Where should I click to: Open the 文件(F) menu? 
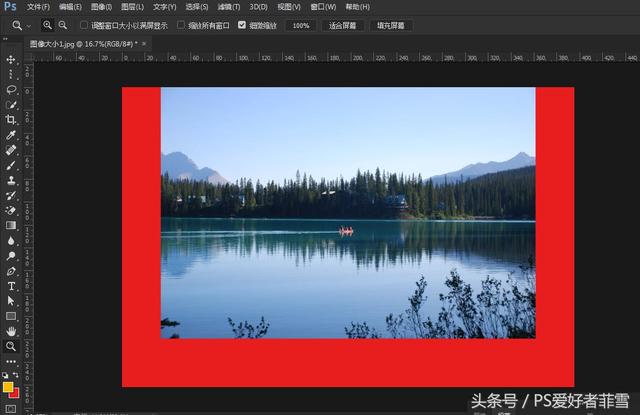click(38, 7)
